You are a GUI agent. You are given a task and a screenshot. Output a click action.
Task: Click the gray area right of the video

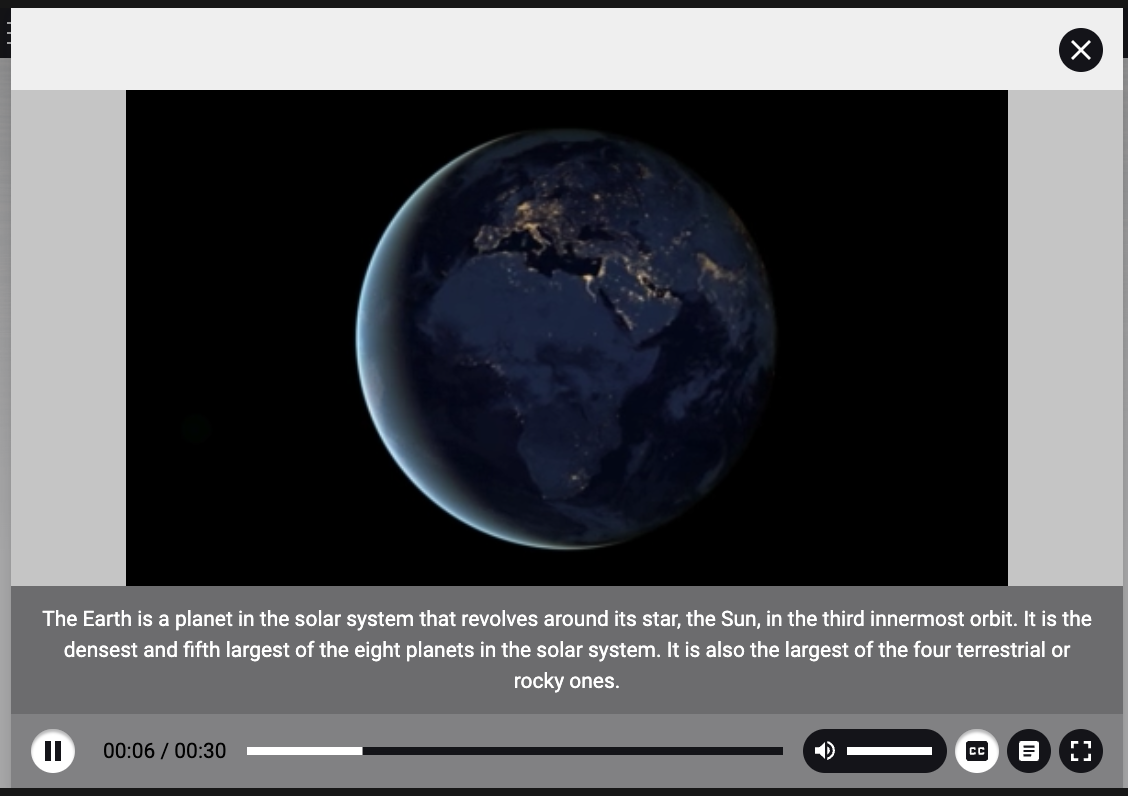1065,338
